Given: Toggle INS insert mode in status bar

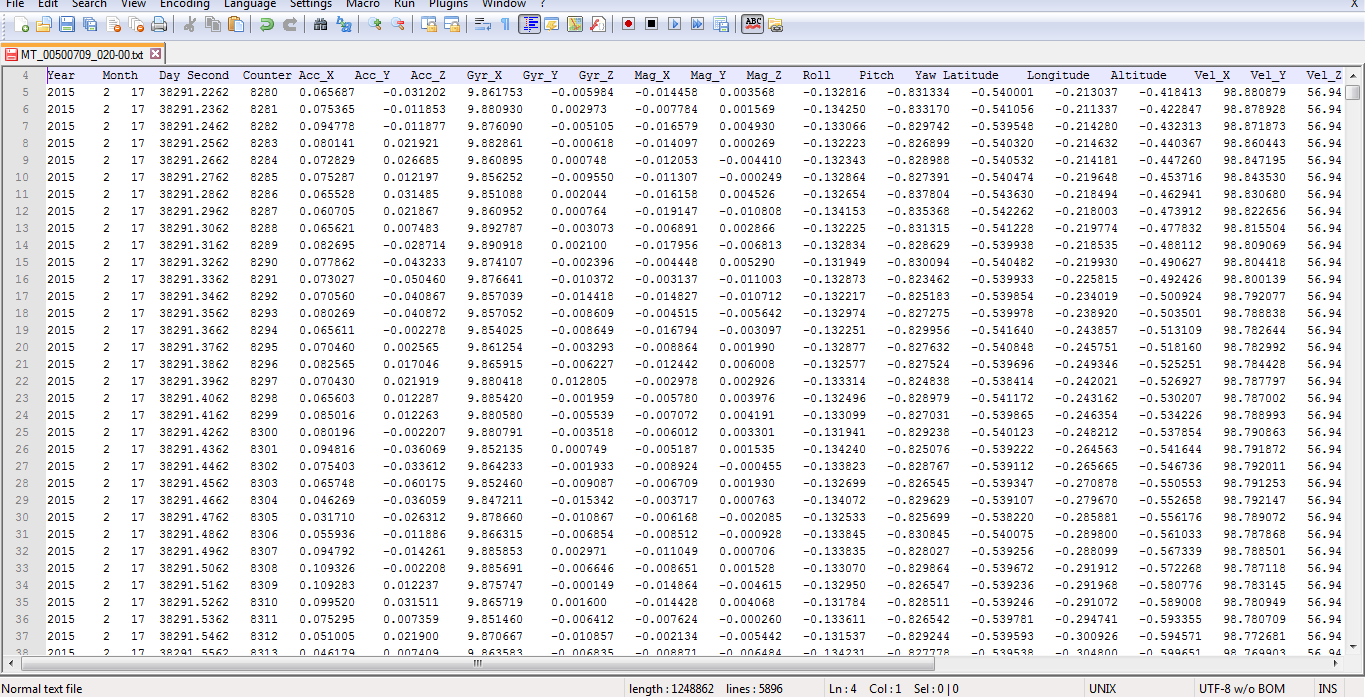Looking at the screenshot, I should (x=1327, y=688).
